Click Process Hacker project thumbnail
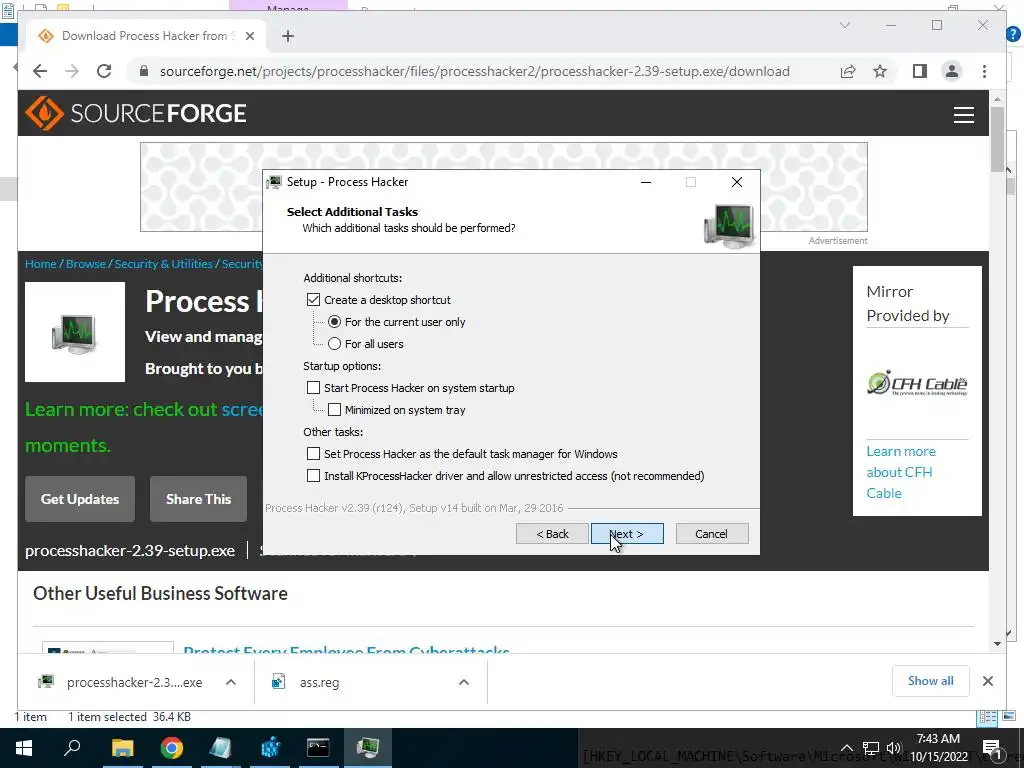 coord(74,332)
